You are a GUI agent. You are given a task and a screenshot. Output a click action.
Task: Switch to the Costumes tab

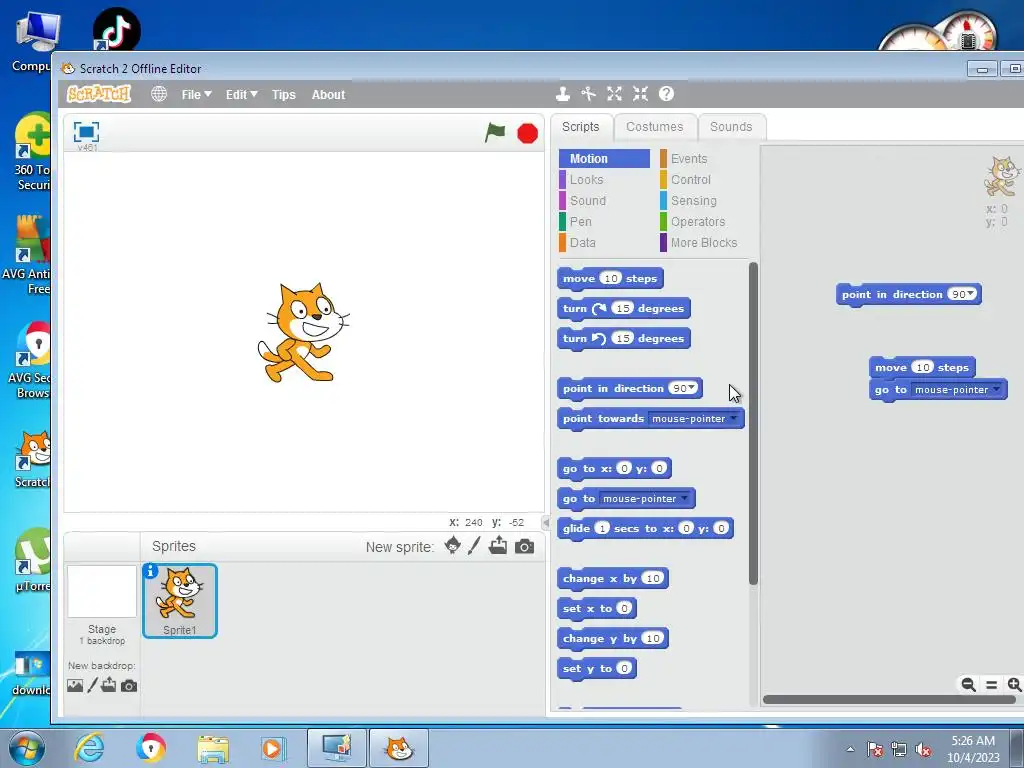point(654,127)
